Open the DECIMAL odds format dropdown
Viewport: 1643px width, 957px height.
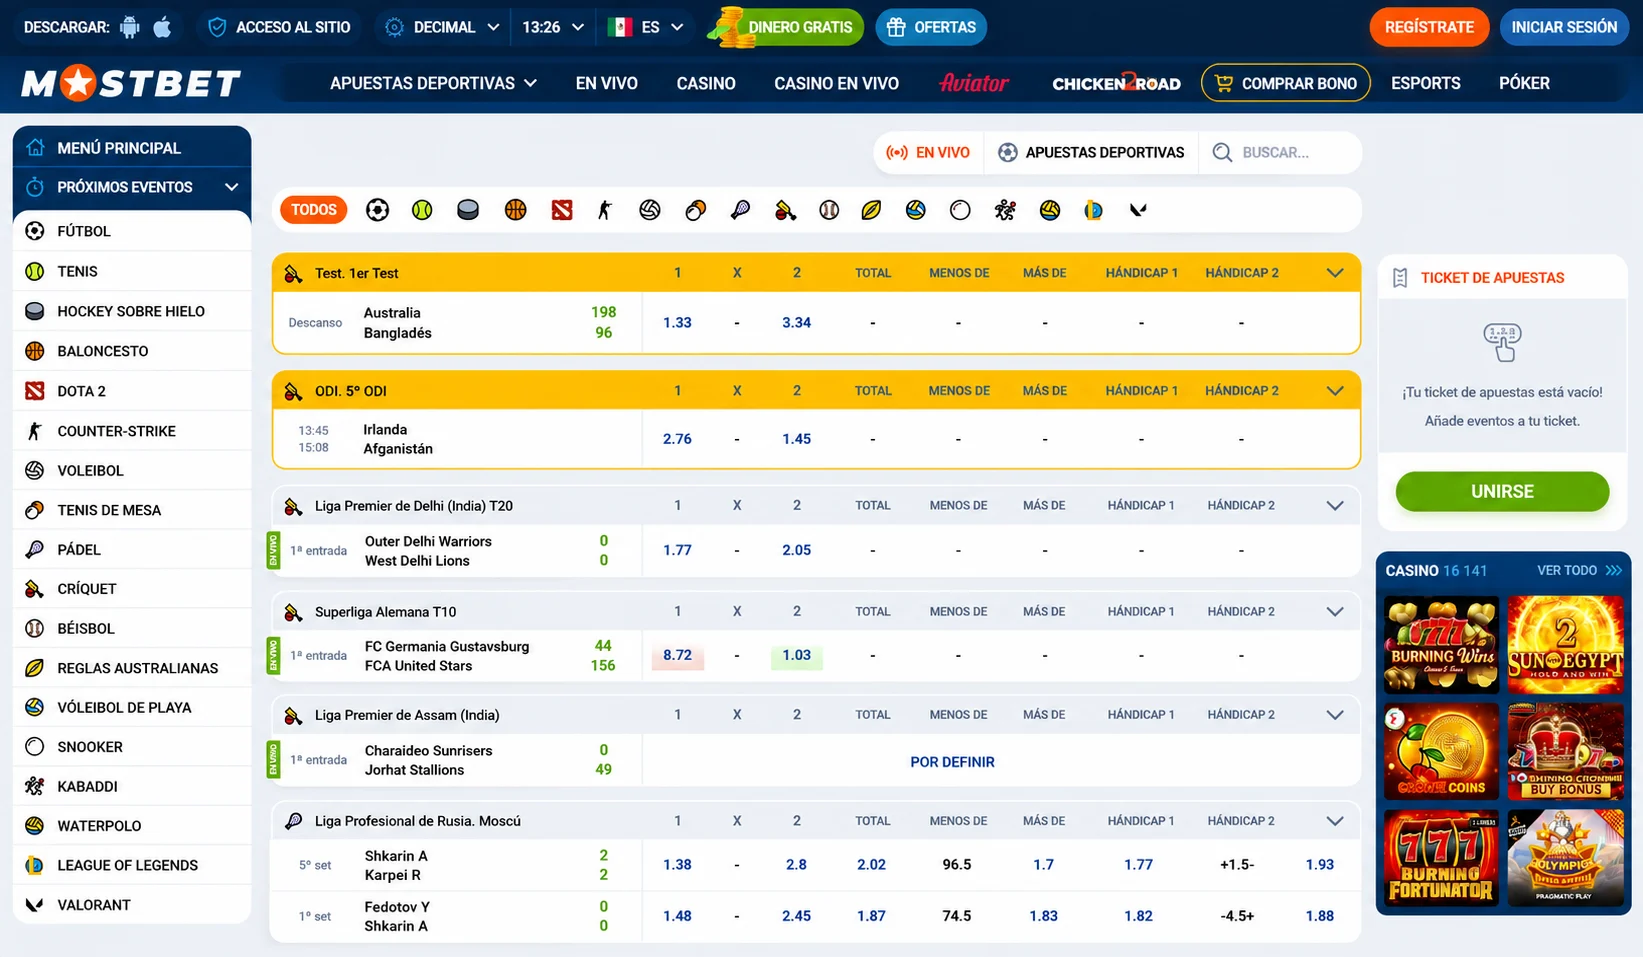click(x=441, y=27)
